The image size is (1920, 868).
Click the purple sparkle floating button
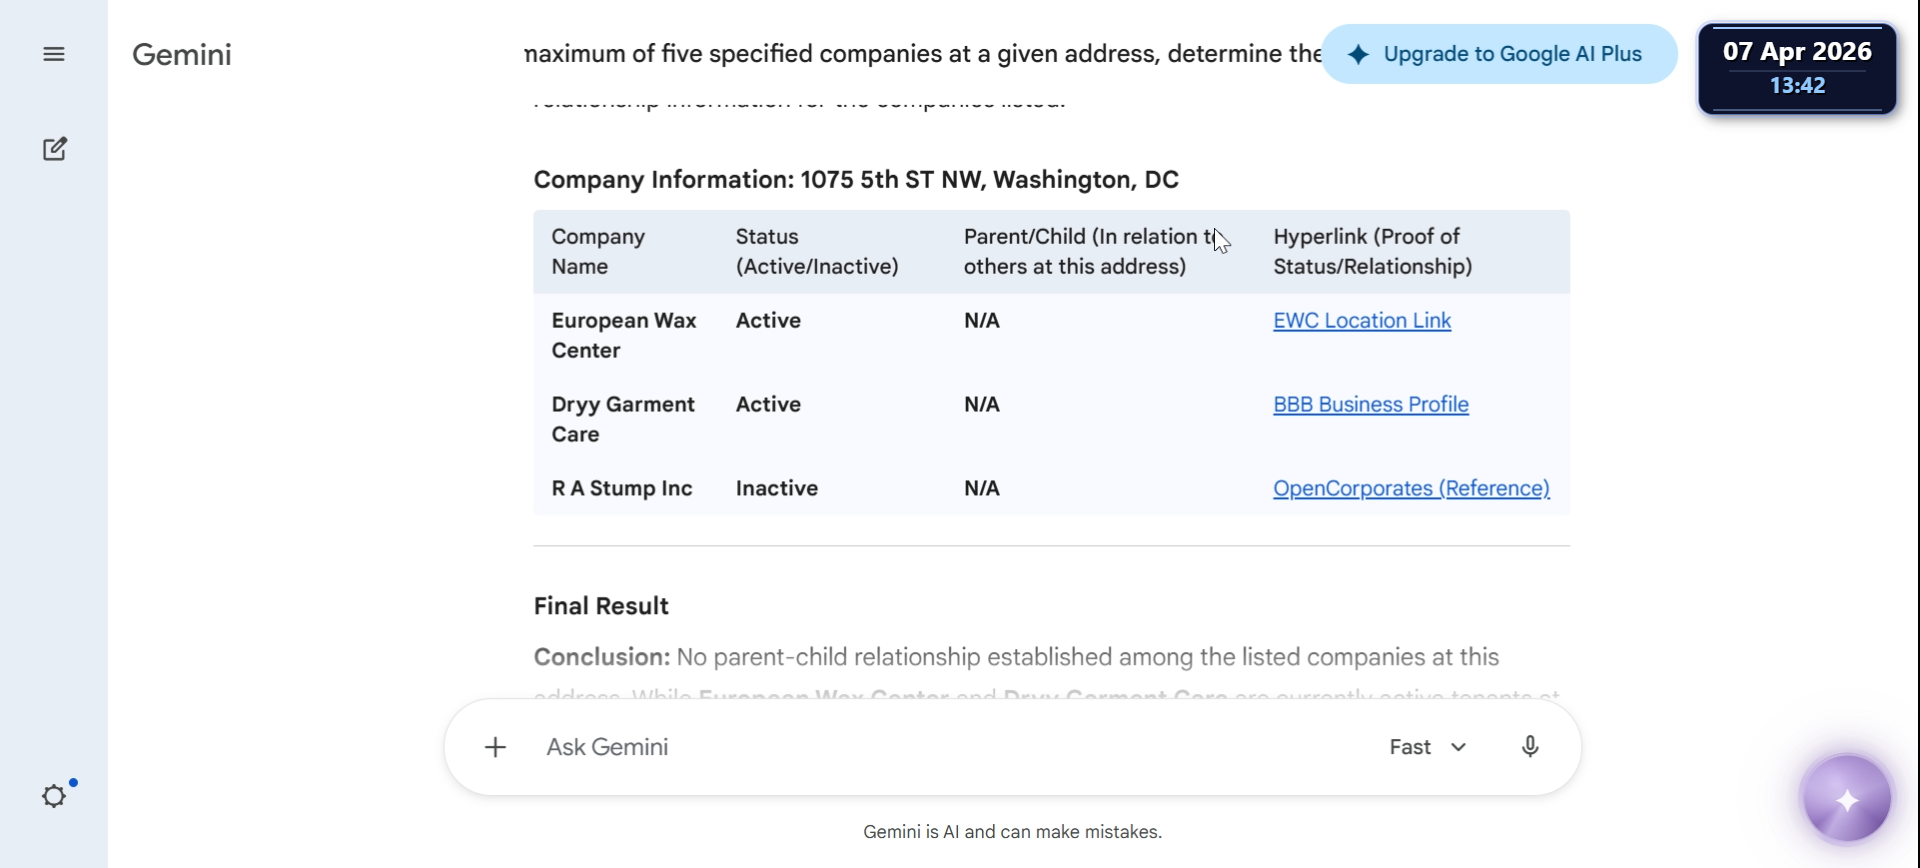(1846, 800)
